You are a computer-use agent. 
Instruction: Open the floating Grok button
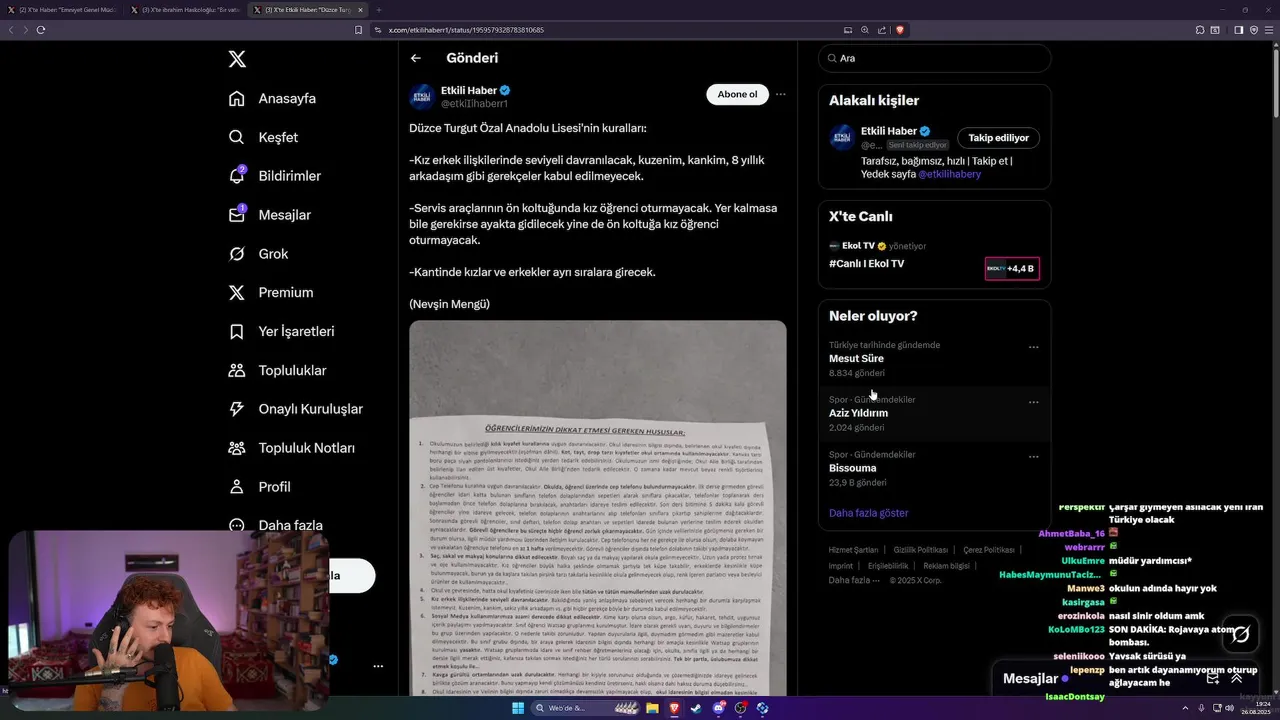pos(1241,634)
